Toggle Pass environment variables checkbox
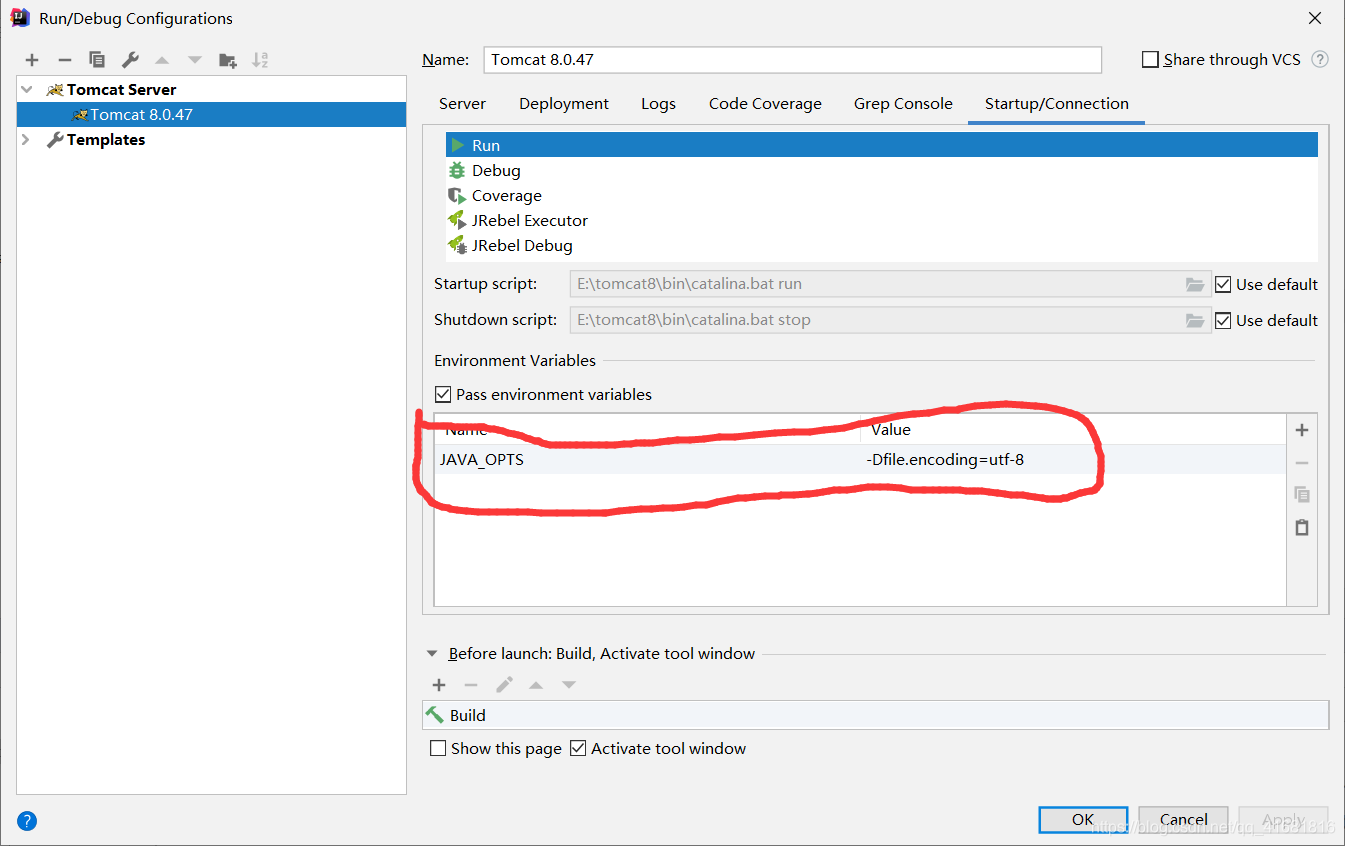The width and height of the screenshot is (1345, 846). coord(443,395)
